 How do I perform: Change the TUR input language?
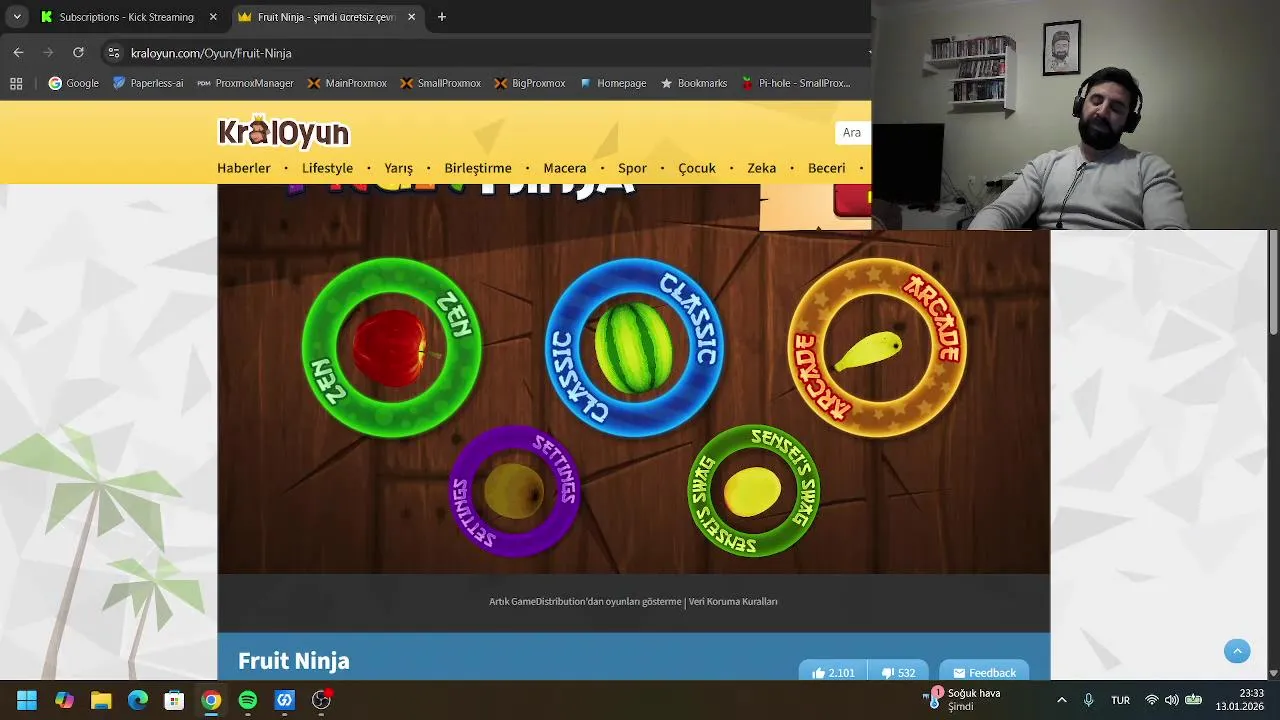(x=1120, y=700)
